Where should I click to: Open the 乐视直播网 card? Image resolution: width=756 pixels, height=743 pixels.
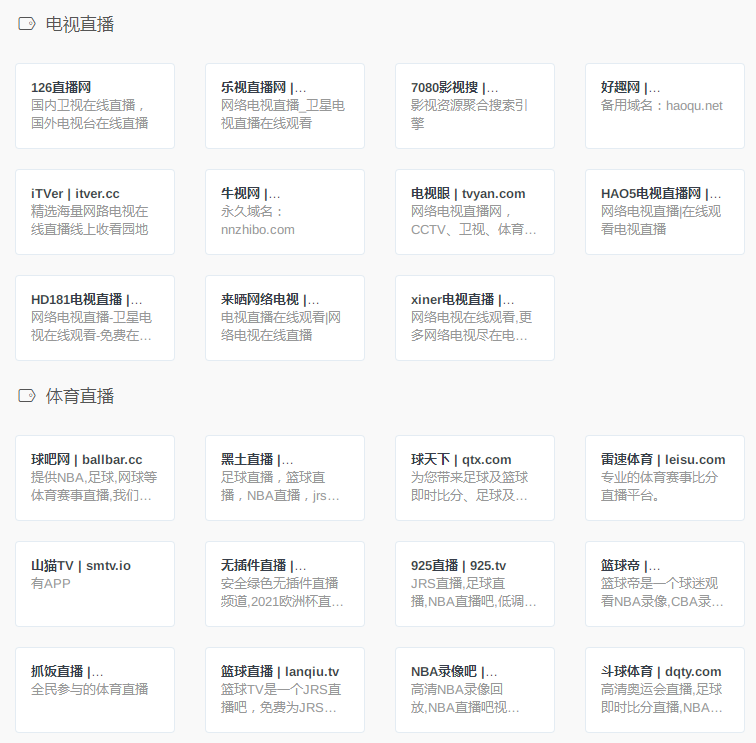tap(285, 106)
